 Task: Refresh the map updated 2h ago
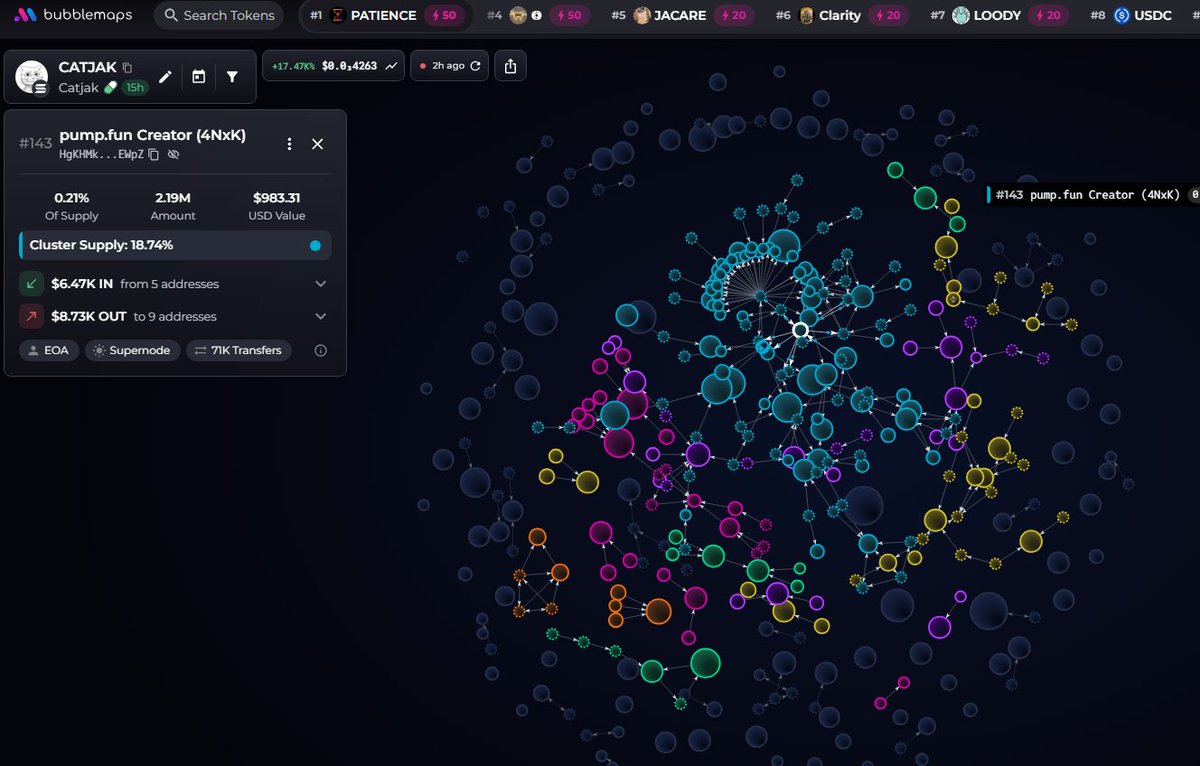coord(475,66)
